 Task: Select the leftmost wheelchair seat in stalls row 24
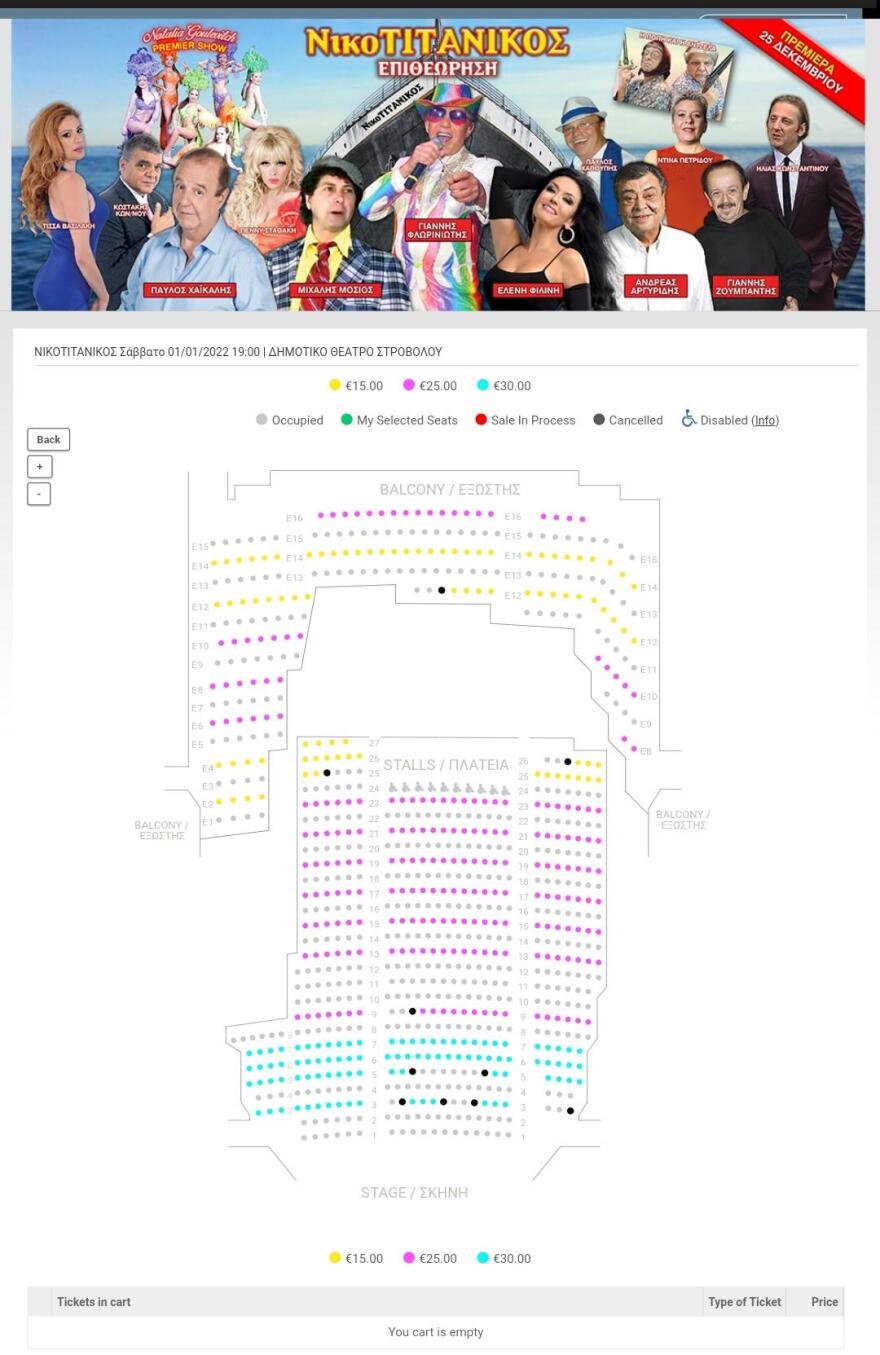[x=393, y=789]
